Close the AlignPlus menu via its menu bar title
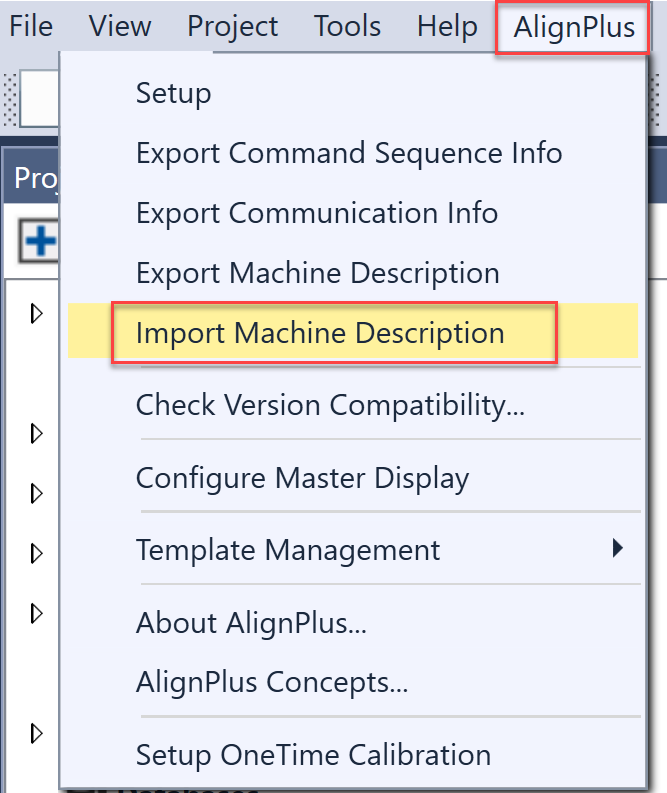This screenshot has width=667, height=793. tap(574, 28)
